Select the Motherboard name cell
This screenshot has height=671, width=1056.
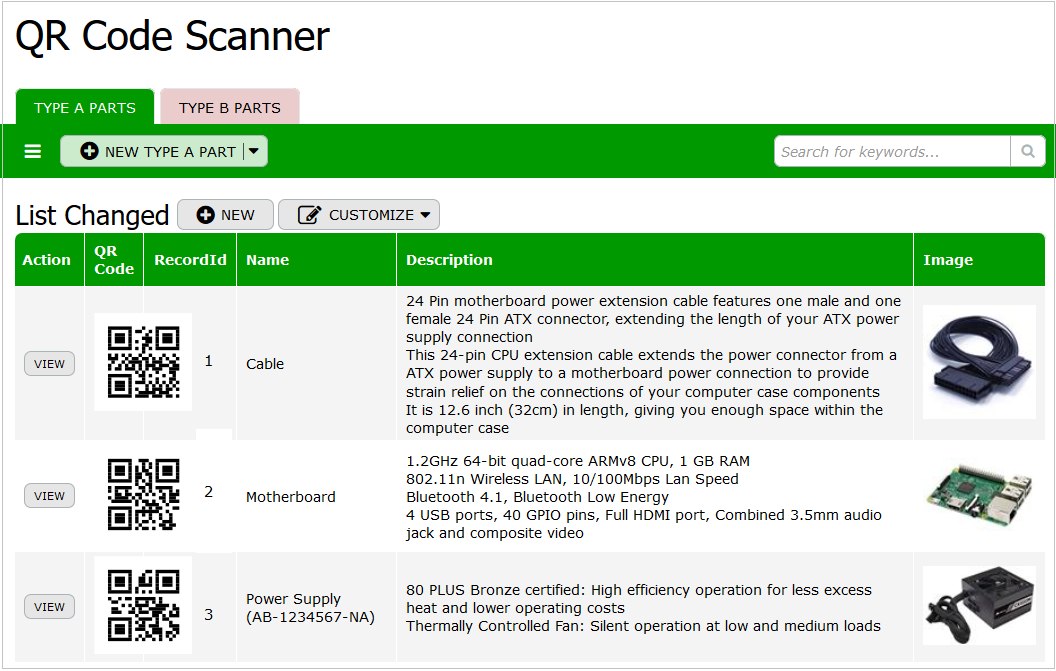click(x=290, y=497)
